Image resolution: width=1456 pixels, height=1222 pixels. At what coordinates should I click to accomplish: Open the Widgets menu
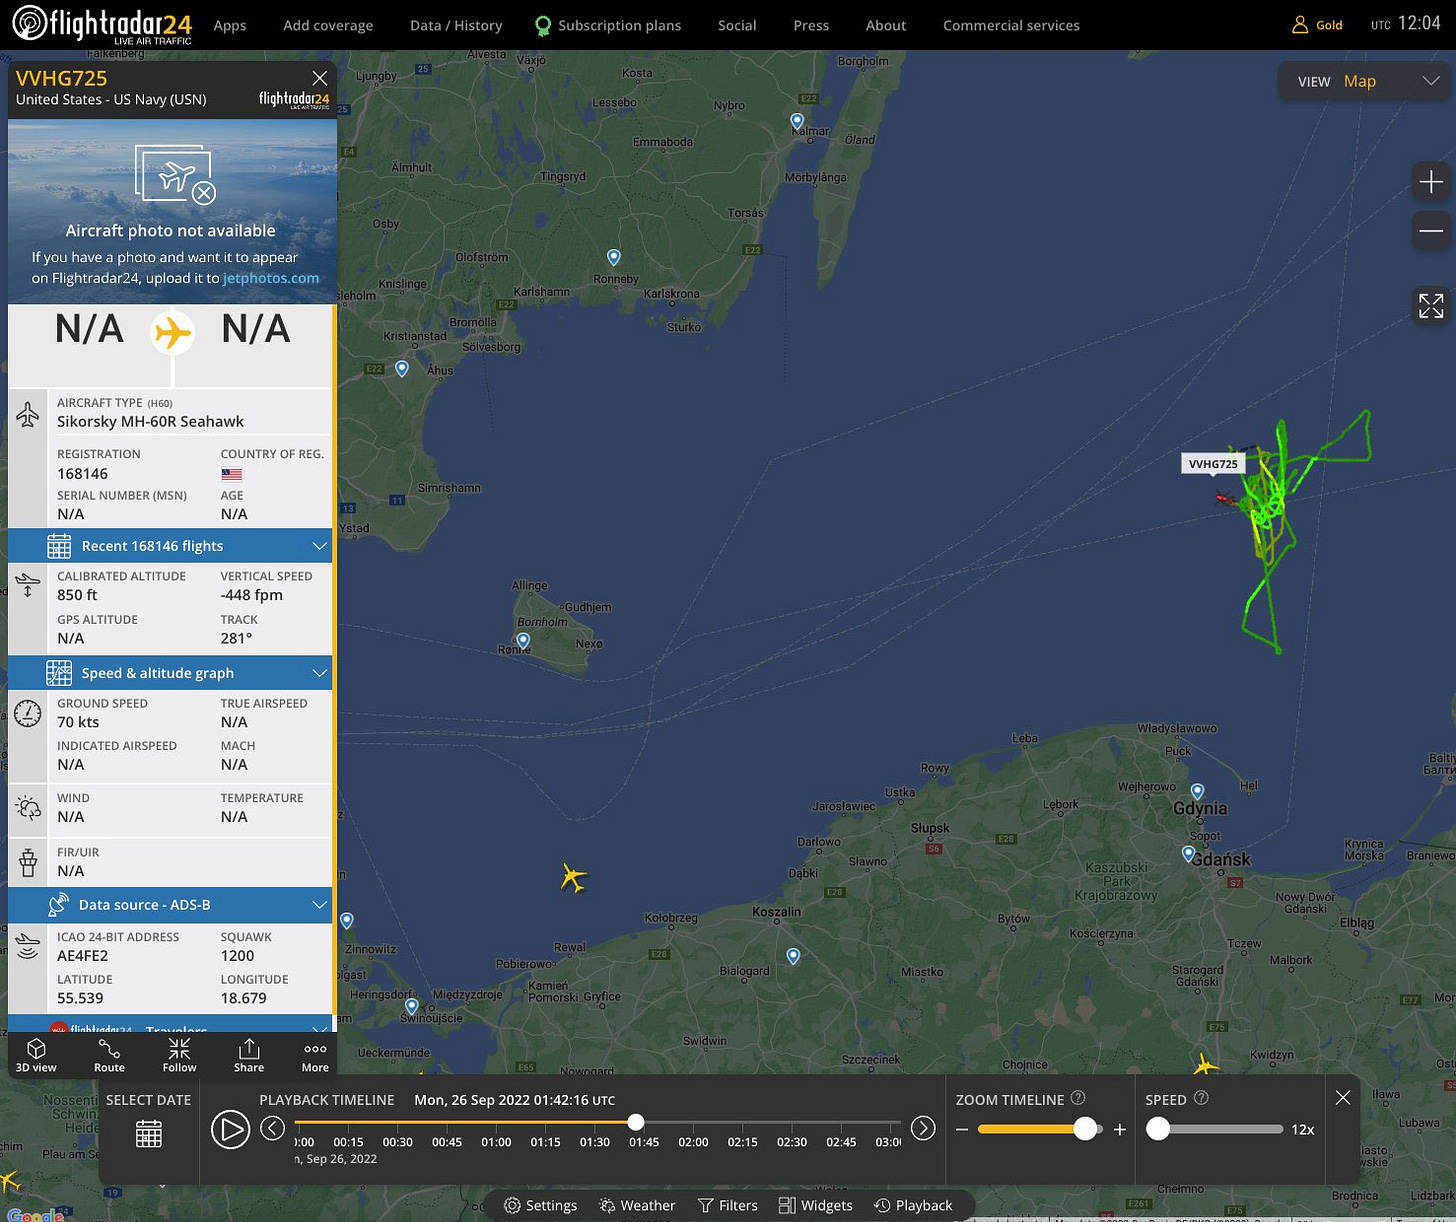(x=815, y=1205)
